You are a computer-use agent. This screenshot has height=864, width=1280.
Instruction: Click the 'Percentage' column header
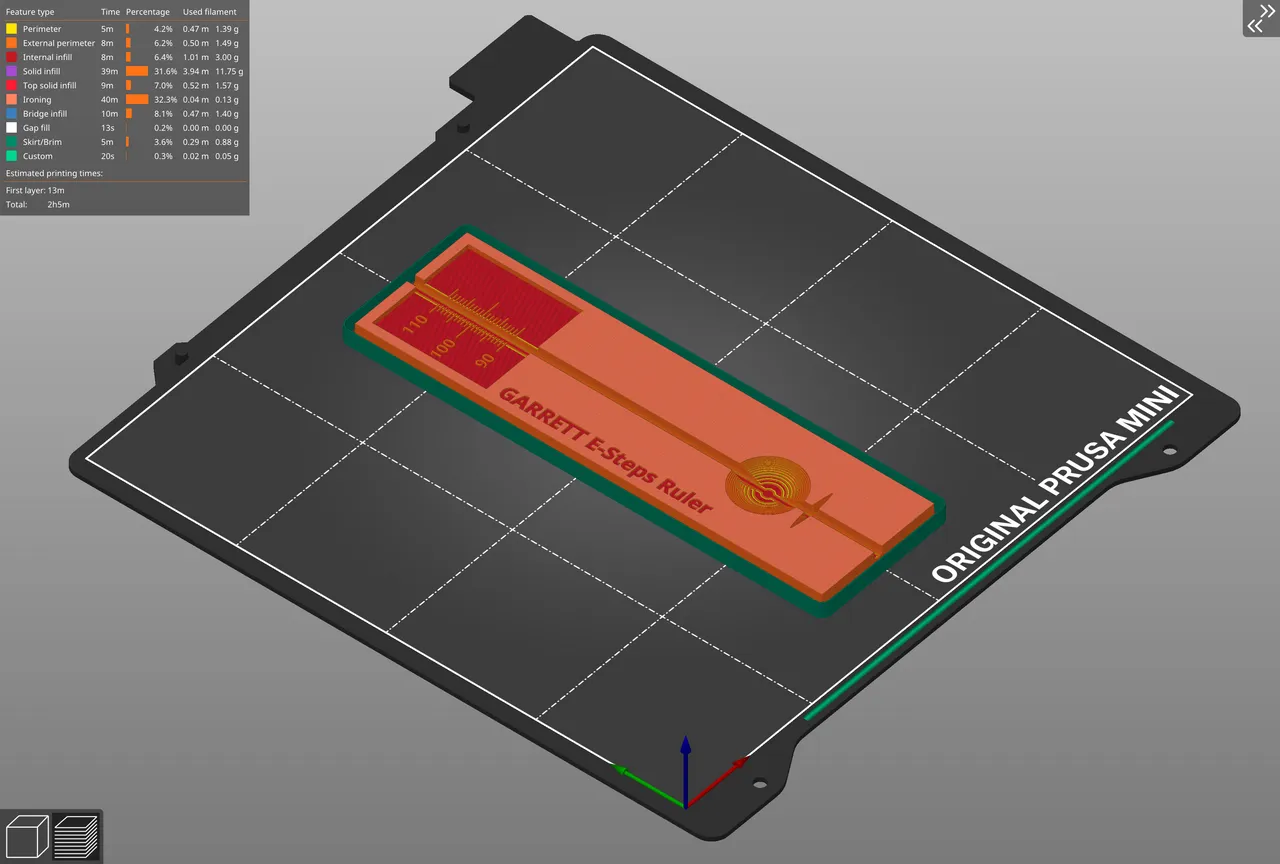coord(147,12)
